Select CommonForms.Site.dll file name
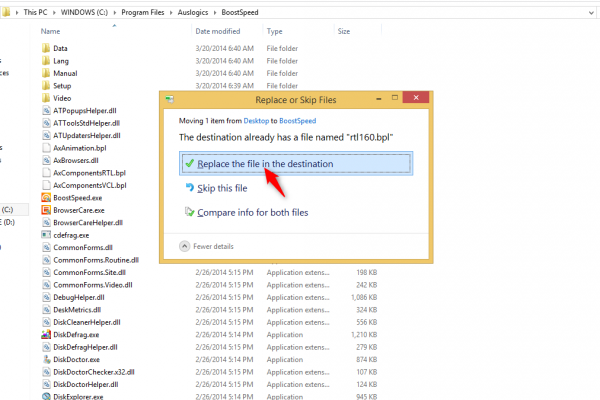Image resolution: width=600 pixels, height=400 pixels. point(90,272)
